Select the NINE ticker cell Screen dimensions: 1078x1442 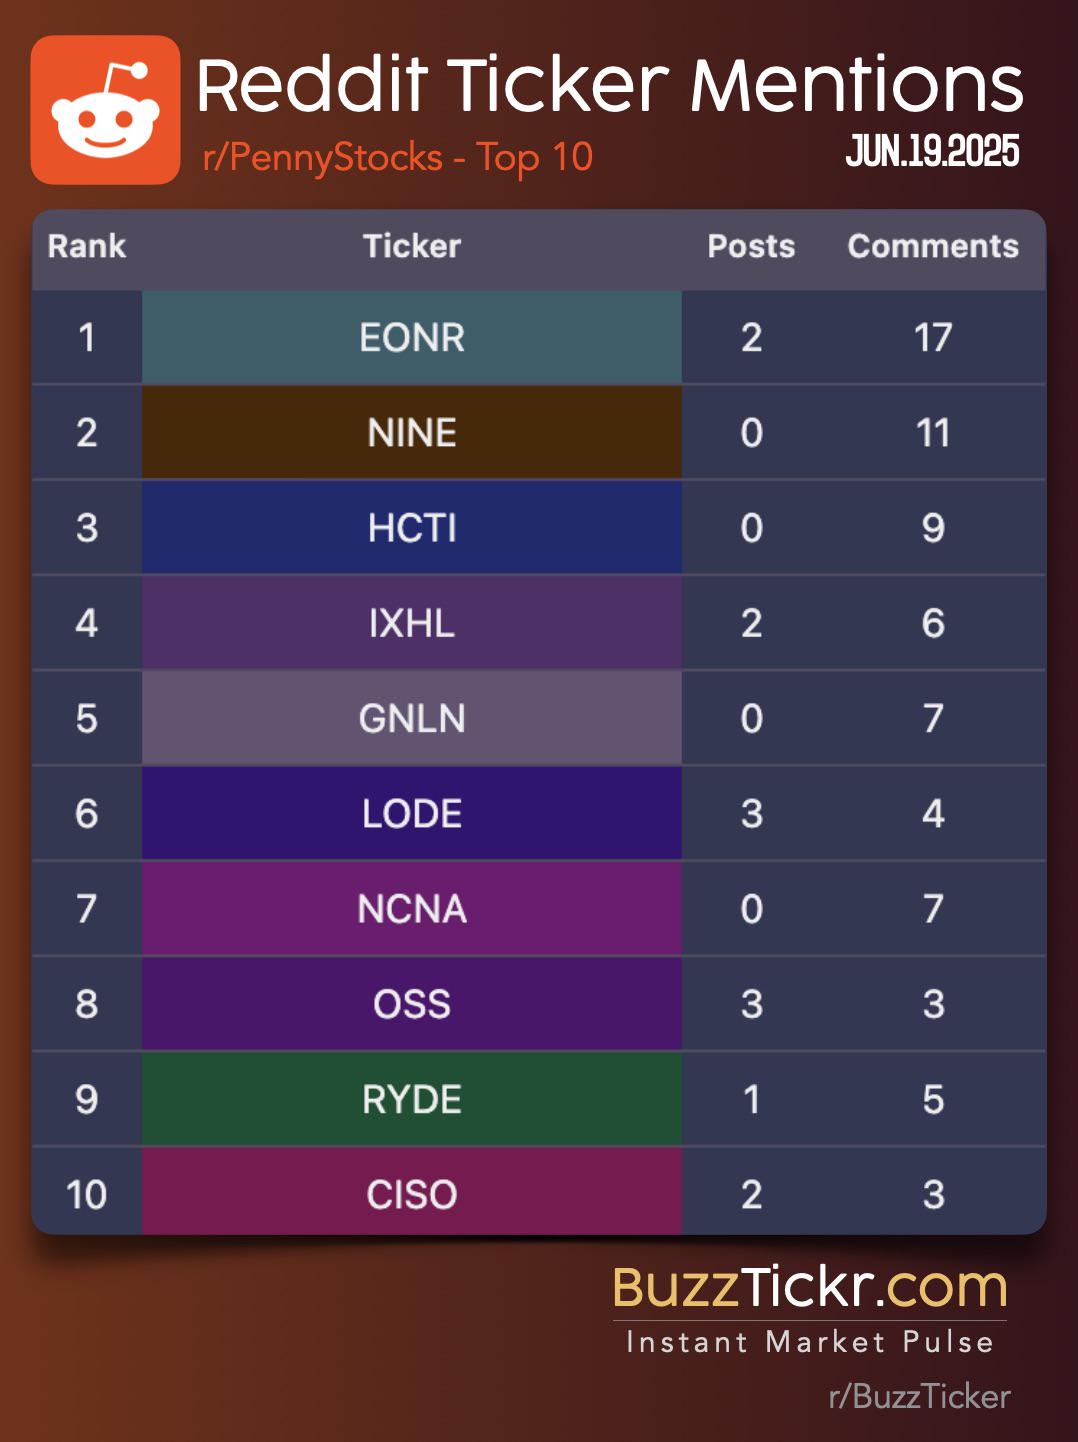412,433
